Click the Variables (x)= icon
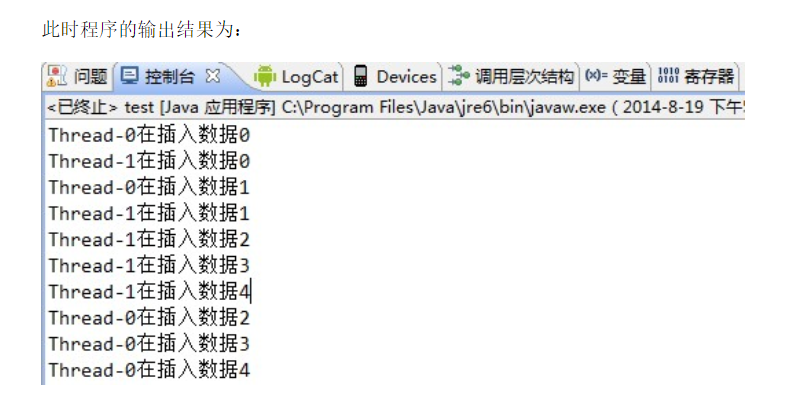785x404 pixels. (x=596, y=76)
